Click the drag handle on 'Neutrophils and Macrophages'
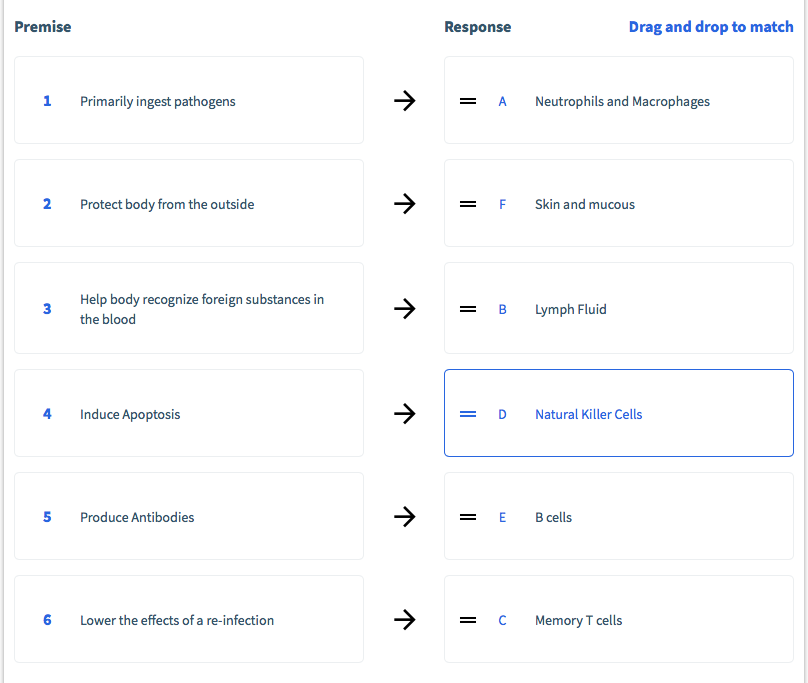The width and height of the screenshot is (808, 683). pos(468,100)
